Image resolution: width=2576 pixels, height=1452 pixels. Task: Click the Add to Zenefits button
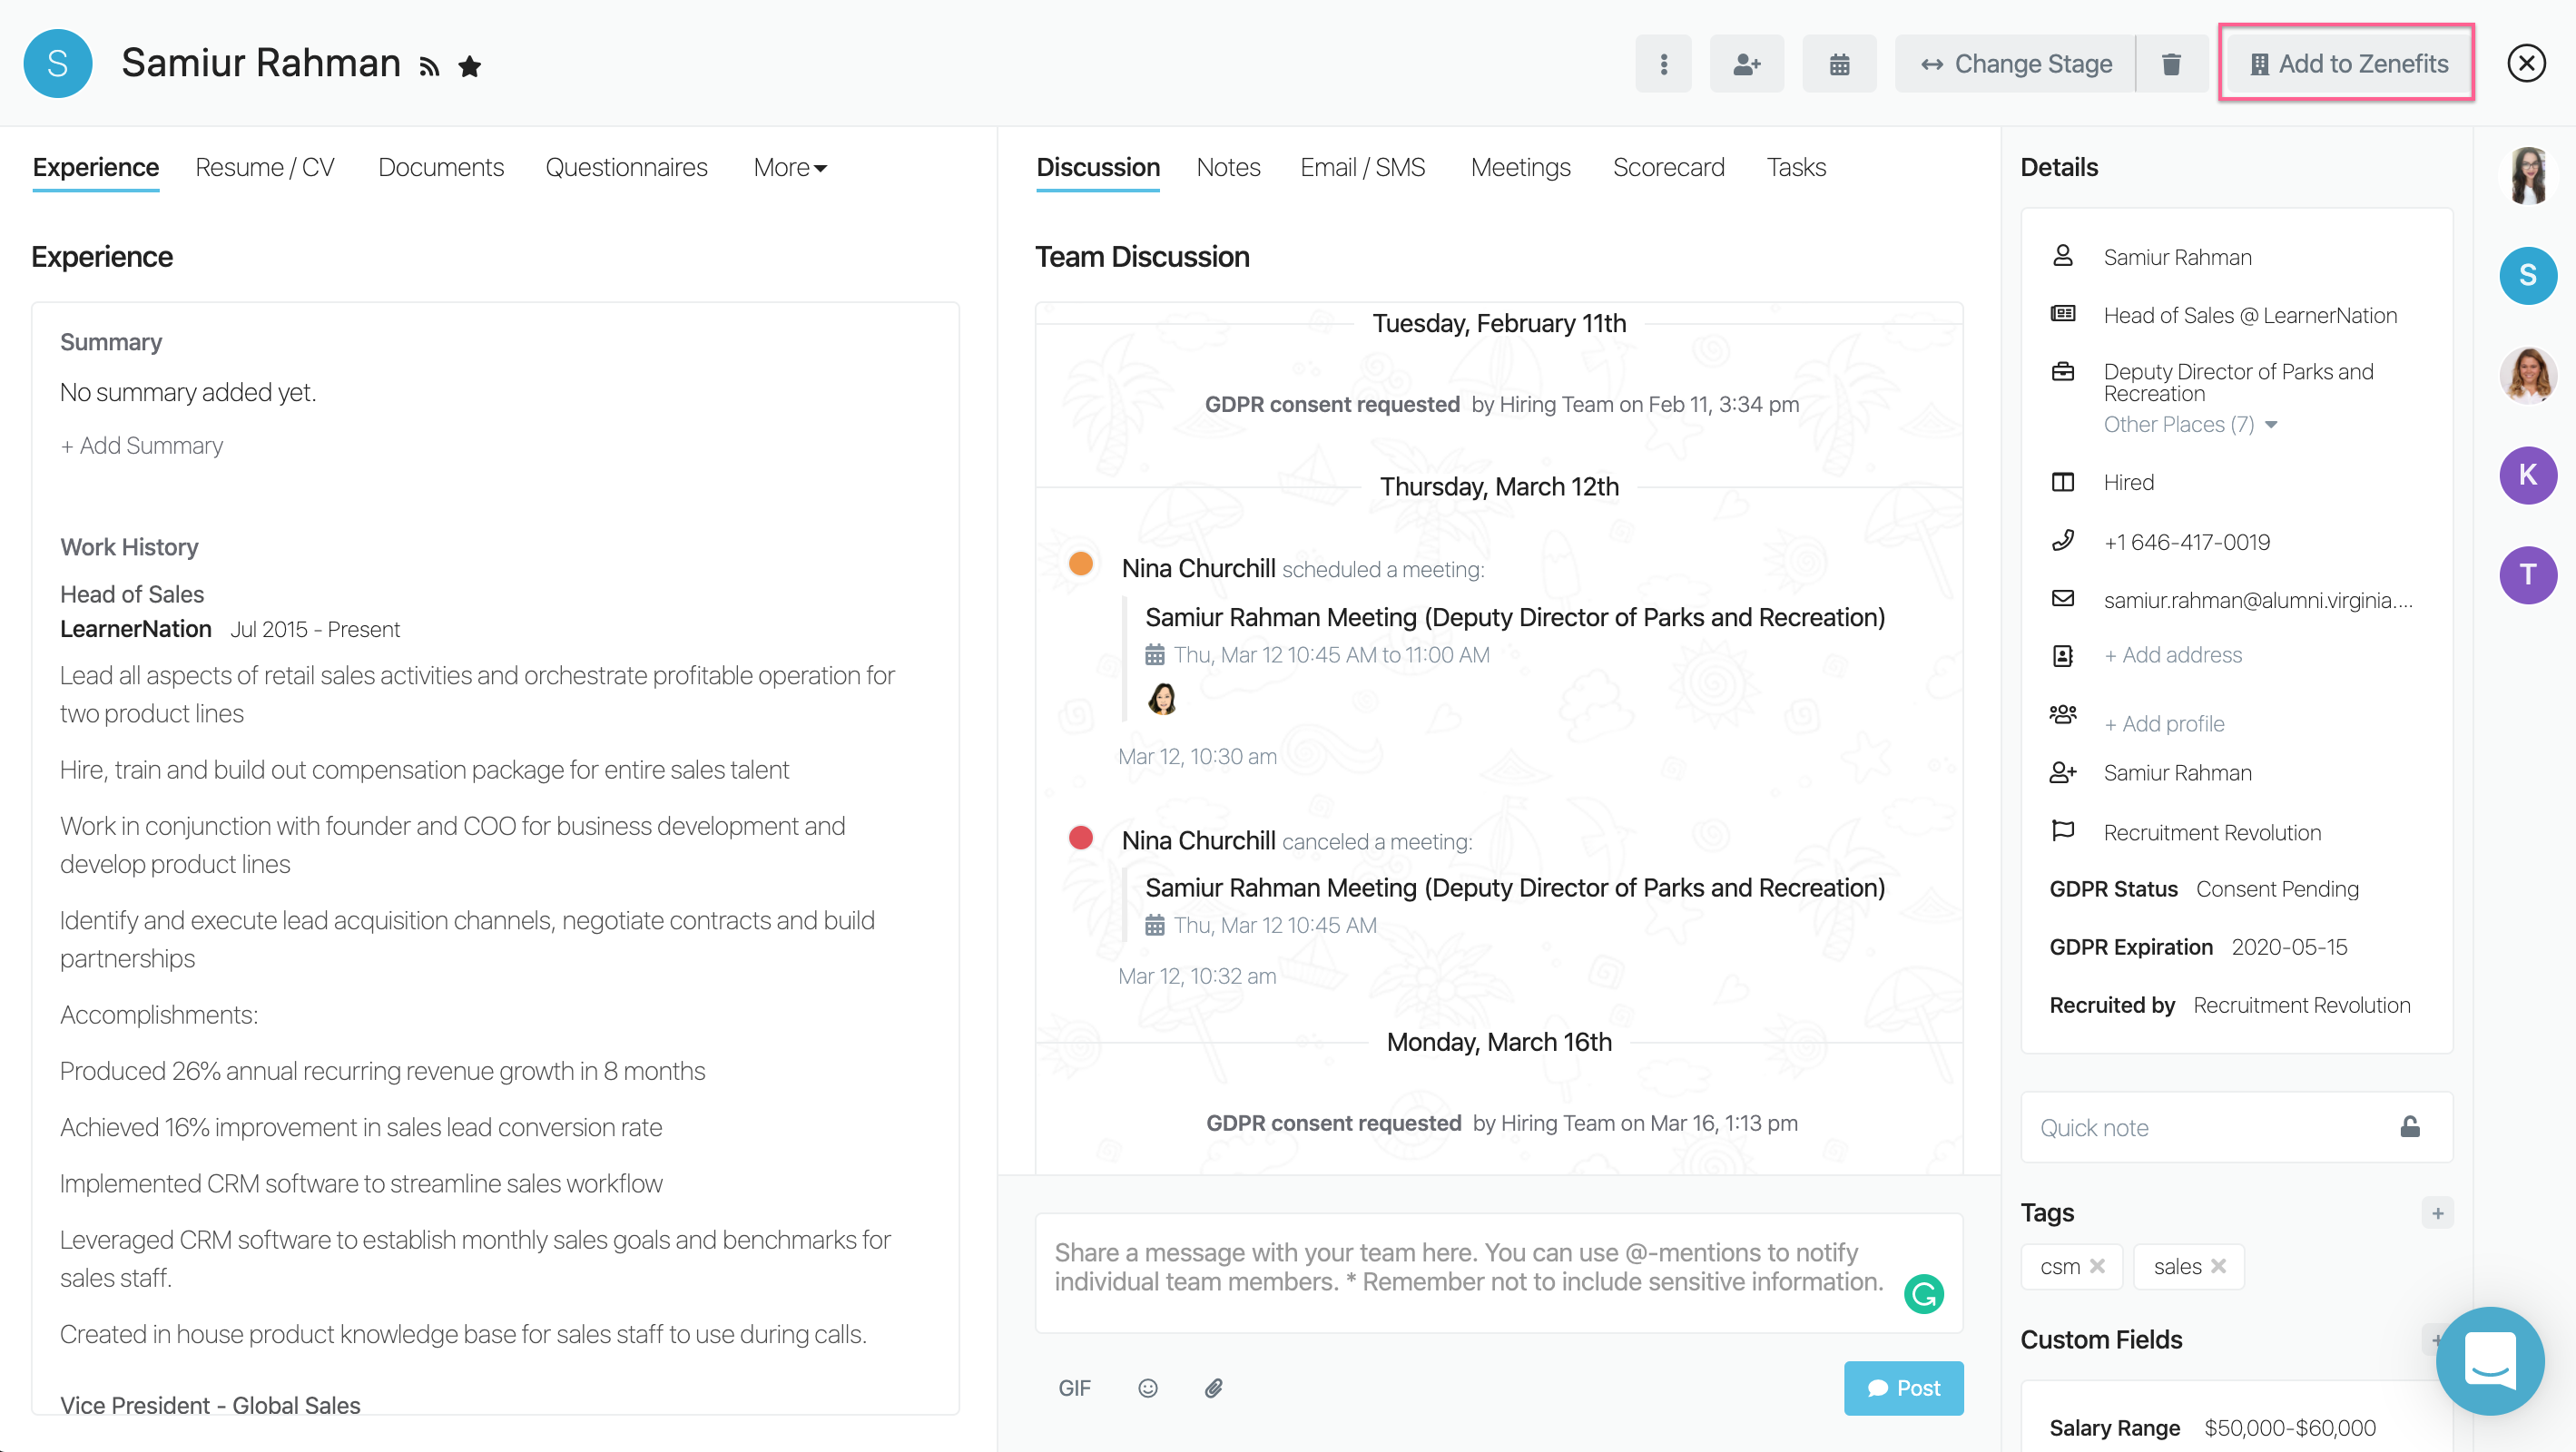pyautogui.click(x=2347, y=64)
